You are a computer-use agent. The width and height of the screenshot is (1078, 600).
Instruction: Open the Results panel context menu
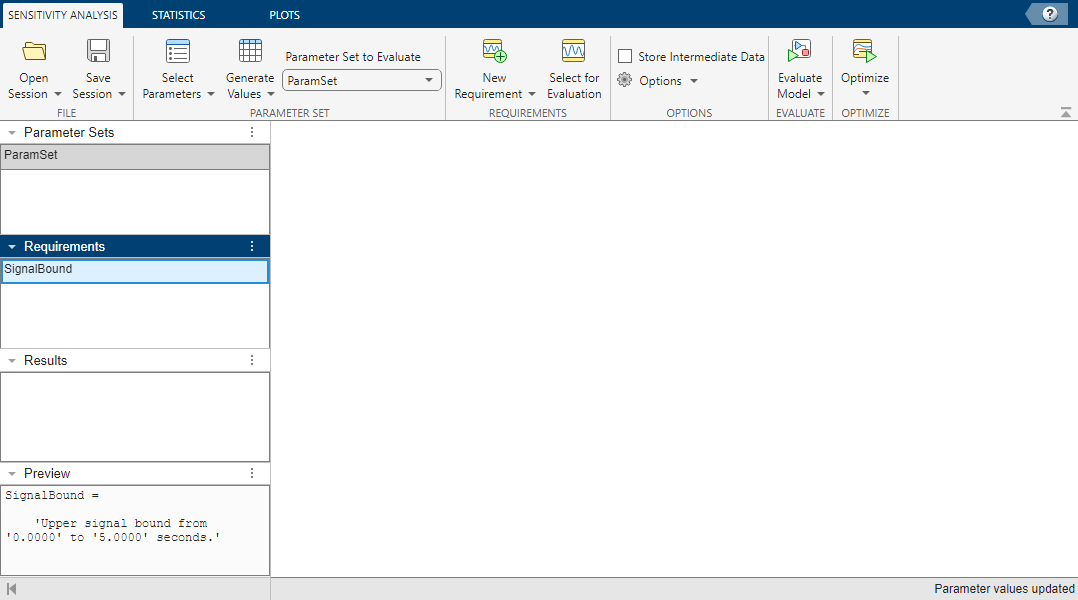(x=252, y=360)
